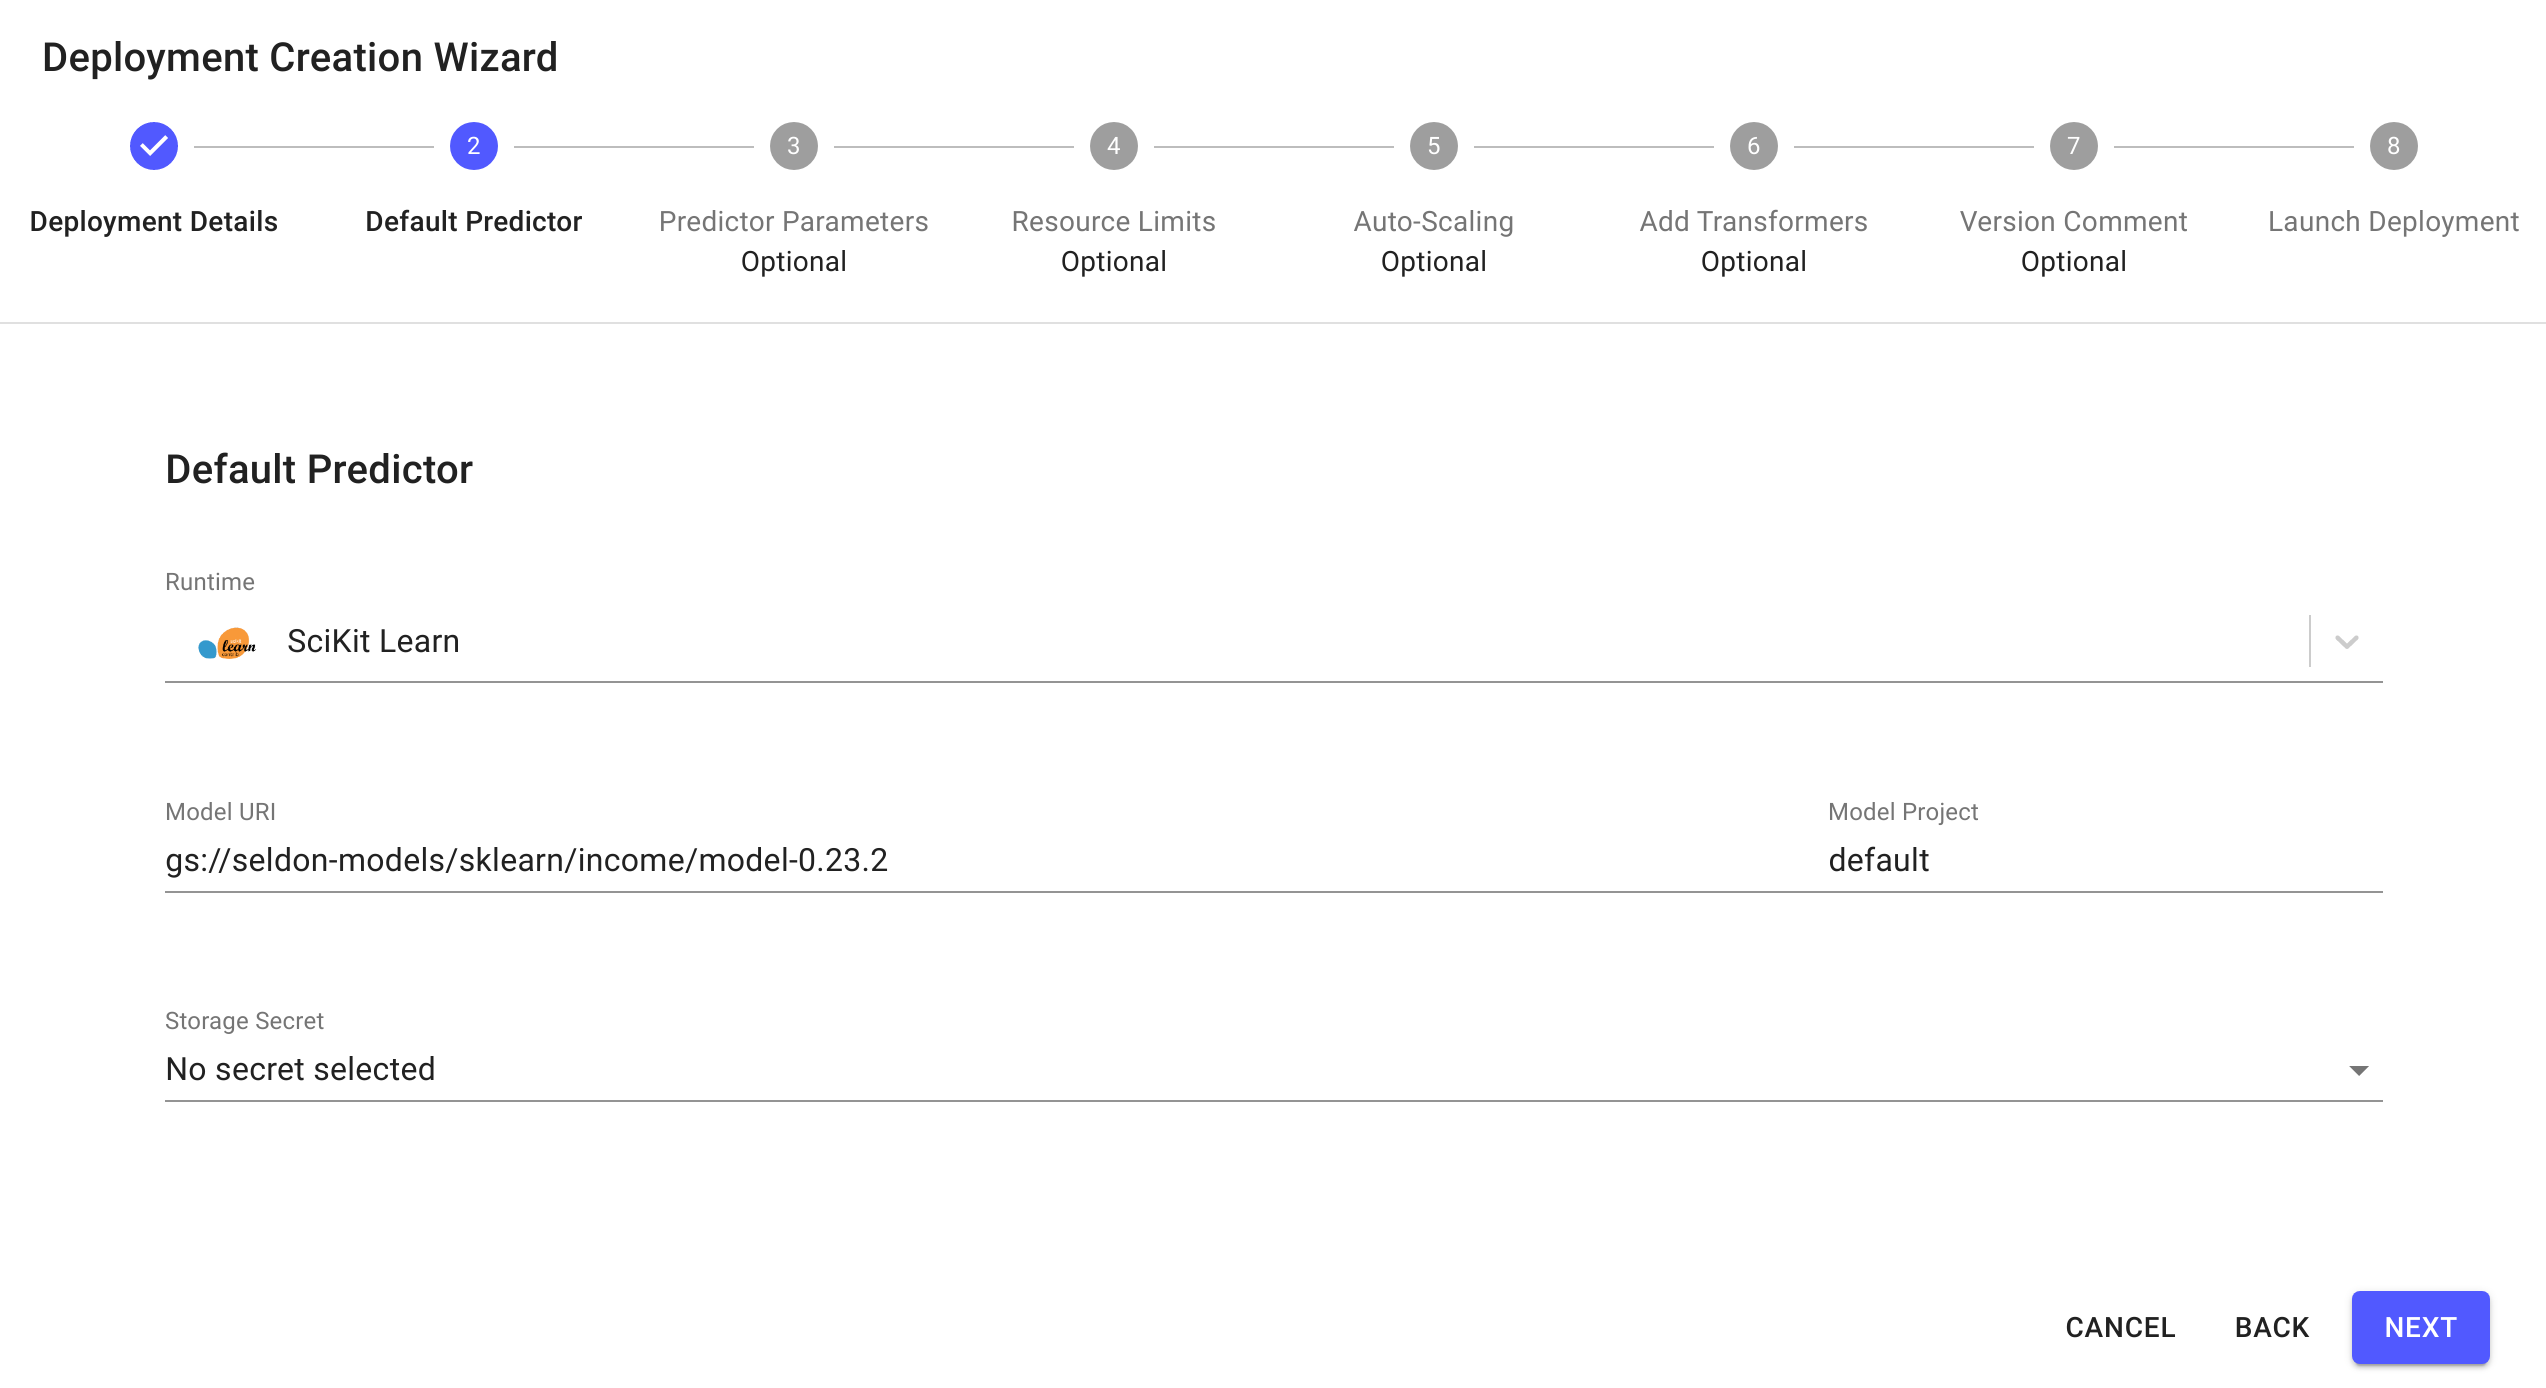
Task: Click the NEXT button to proceed
Action: click(x=2421, y=1326)
